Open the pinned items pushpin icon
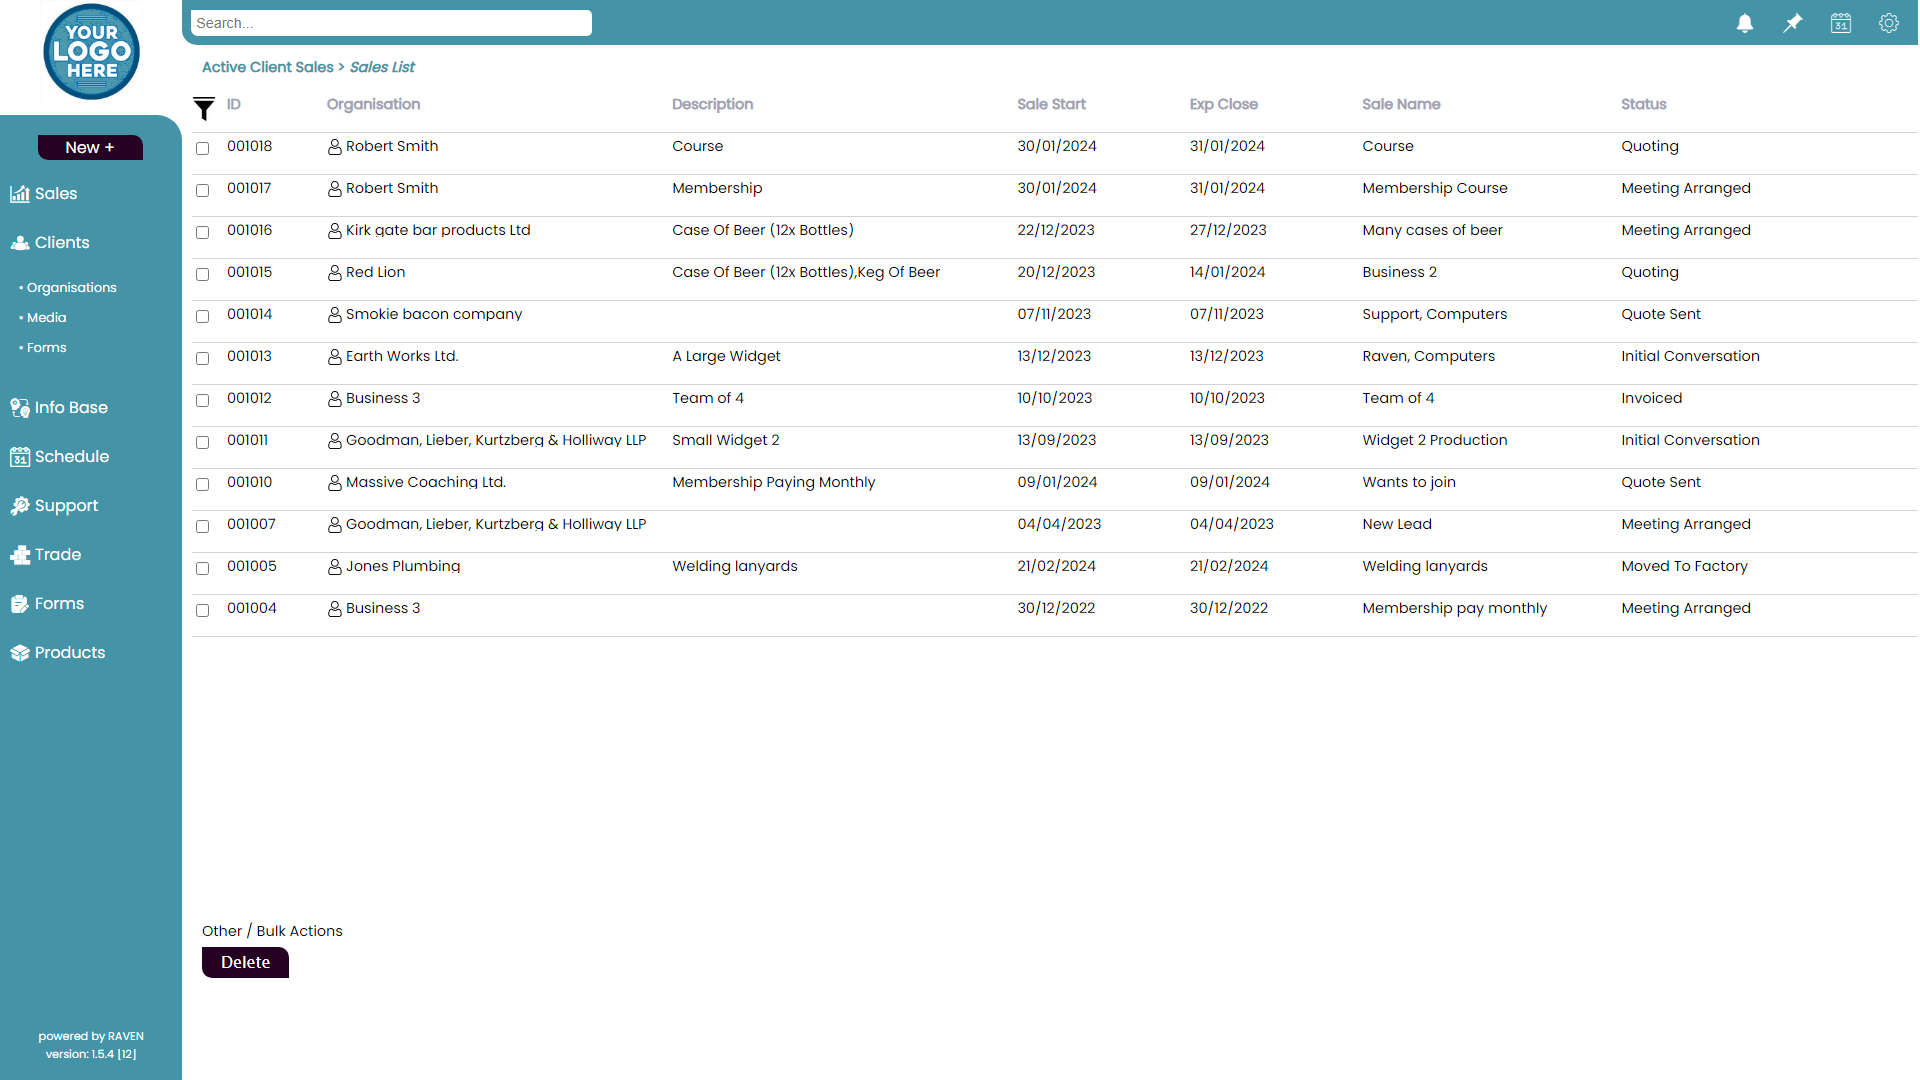Viewport: 1920px width, 1080px height. tap(1792, 23)
